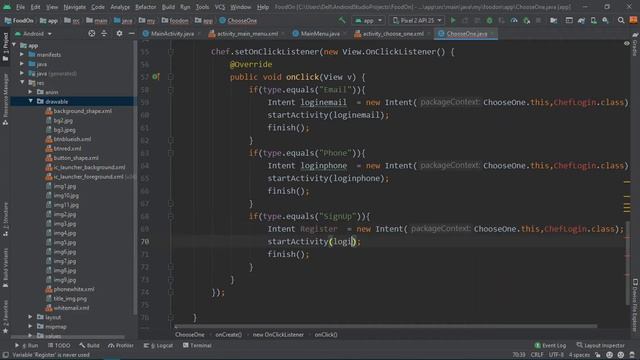Open the Android project view dropdown
This screenshot has height=360, width=640.
pos(33,33)
